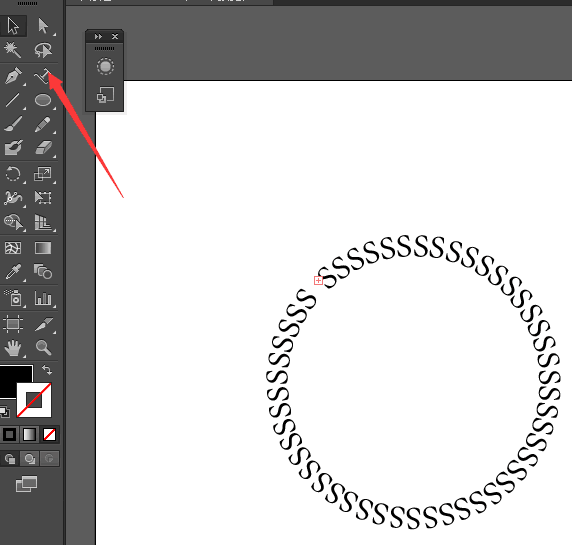
Task: Choose the Paintbrush tool
Action: click(x=13, y=124)
